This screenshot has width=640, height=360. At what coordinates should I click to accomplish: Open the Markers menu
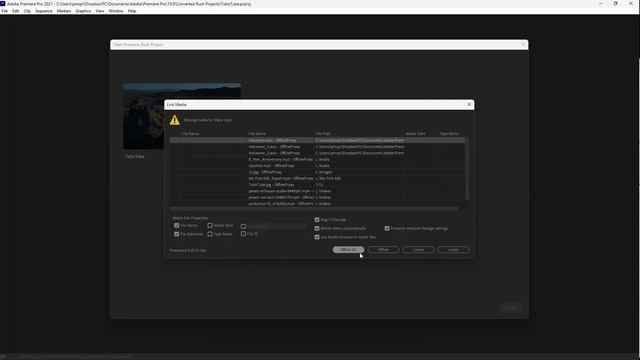coord(64,11)
